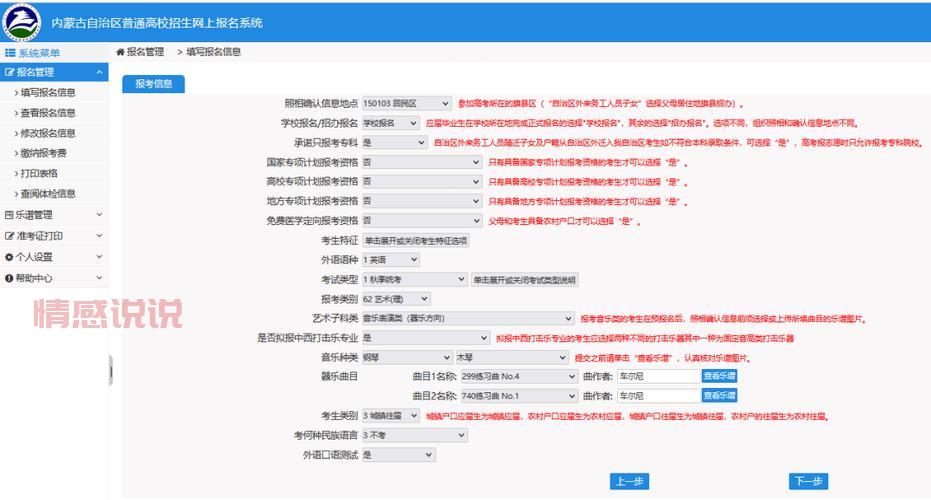Open 打印表格 in the sidebar
Image resolution: width=931 pixels, height=500 pixels.
pyautogui.click(x=39, y=173)
